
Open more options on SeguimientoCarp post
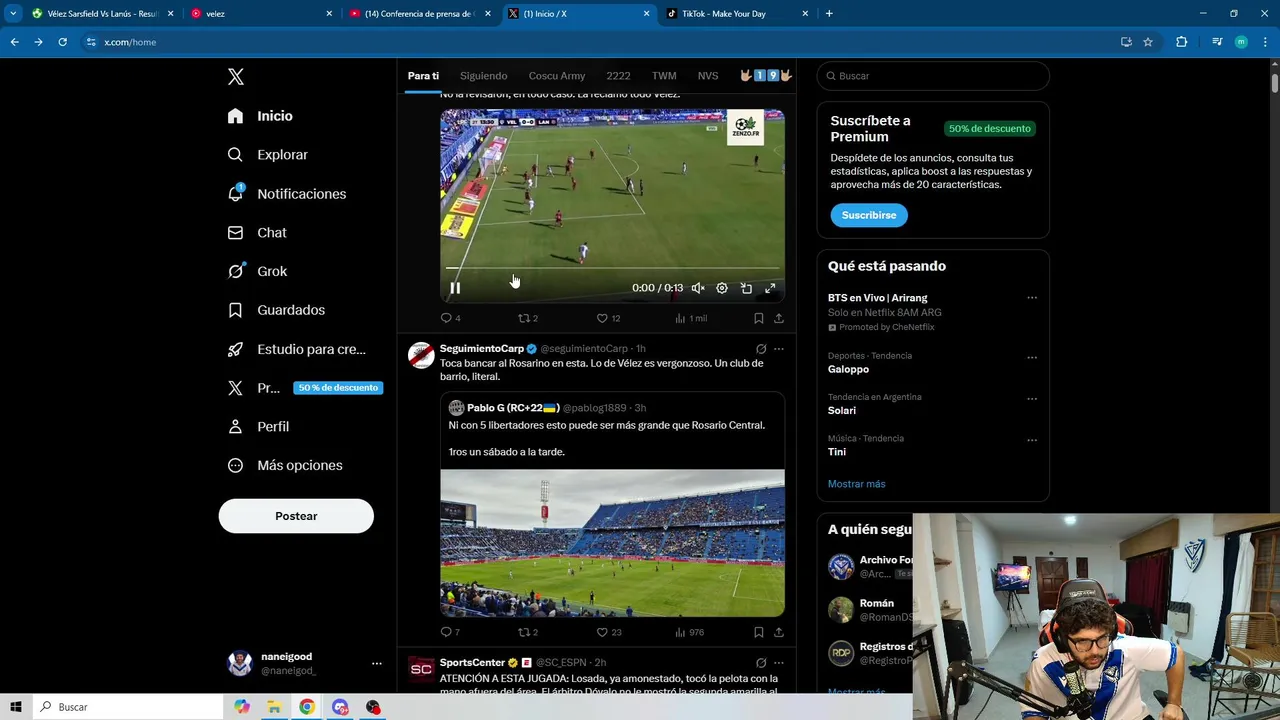tap(779, 349)
